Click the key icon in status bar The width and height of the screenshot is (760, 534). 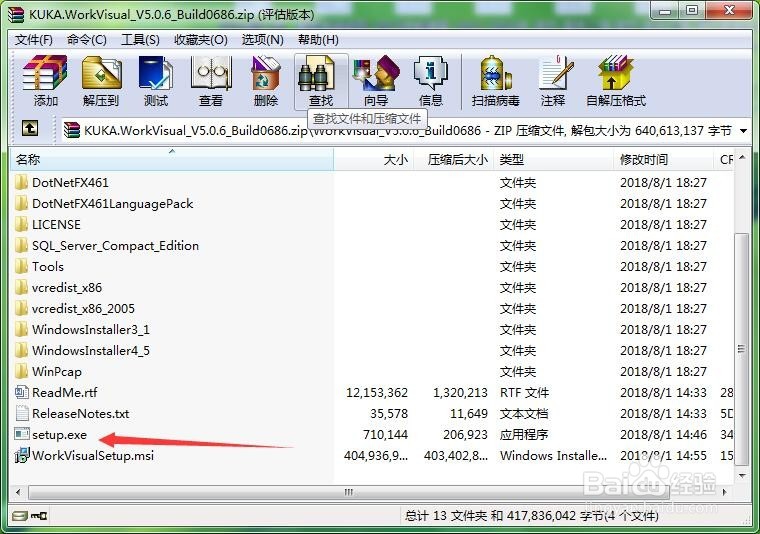(x=39, y=516)
